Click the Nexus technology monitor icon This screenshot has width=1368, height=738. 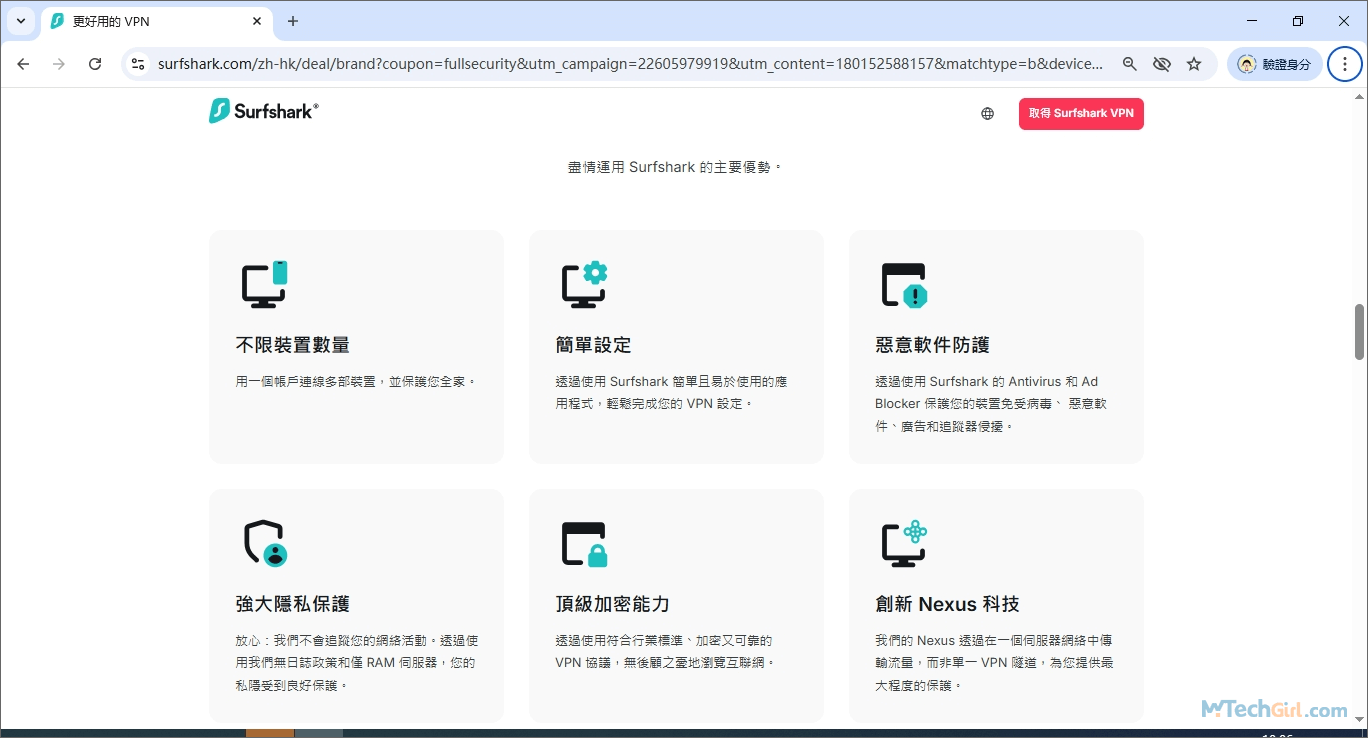tap(904, 544)
